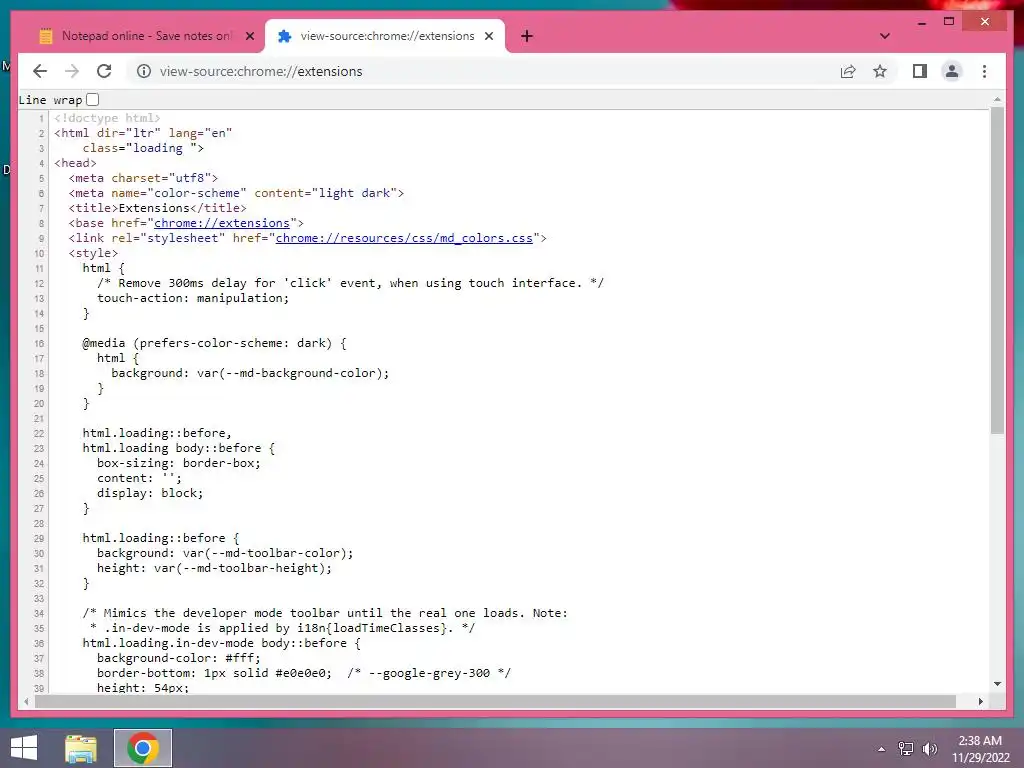Open File Explorer from the taskbar
Viewport: 1024px width, 768px height.
coord(81,748)
